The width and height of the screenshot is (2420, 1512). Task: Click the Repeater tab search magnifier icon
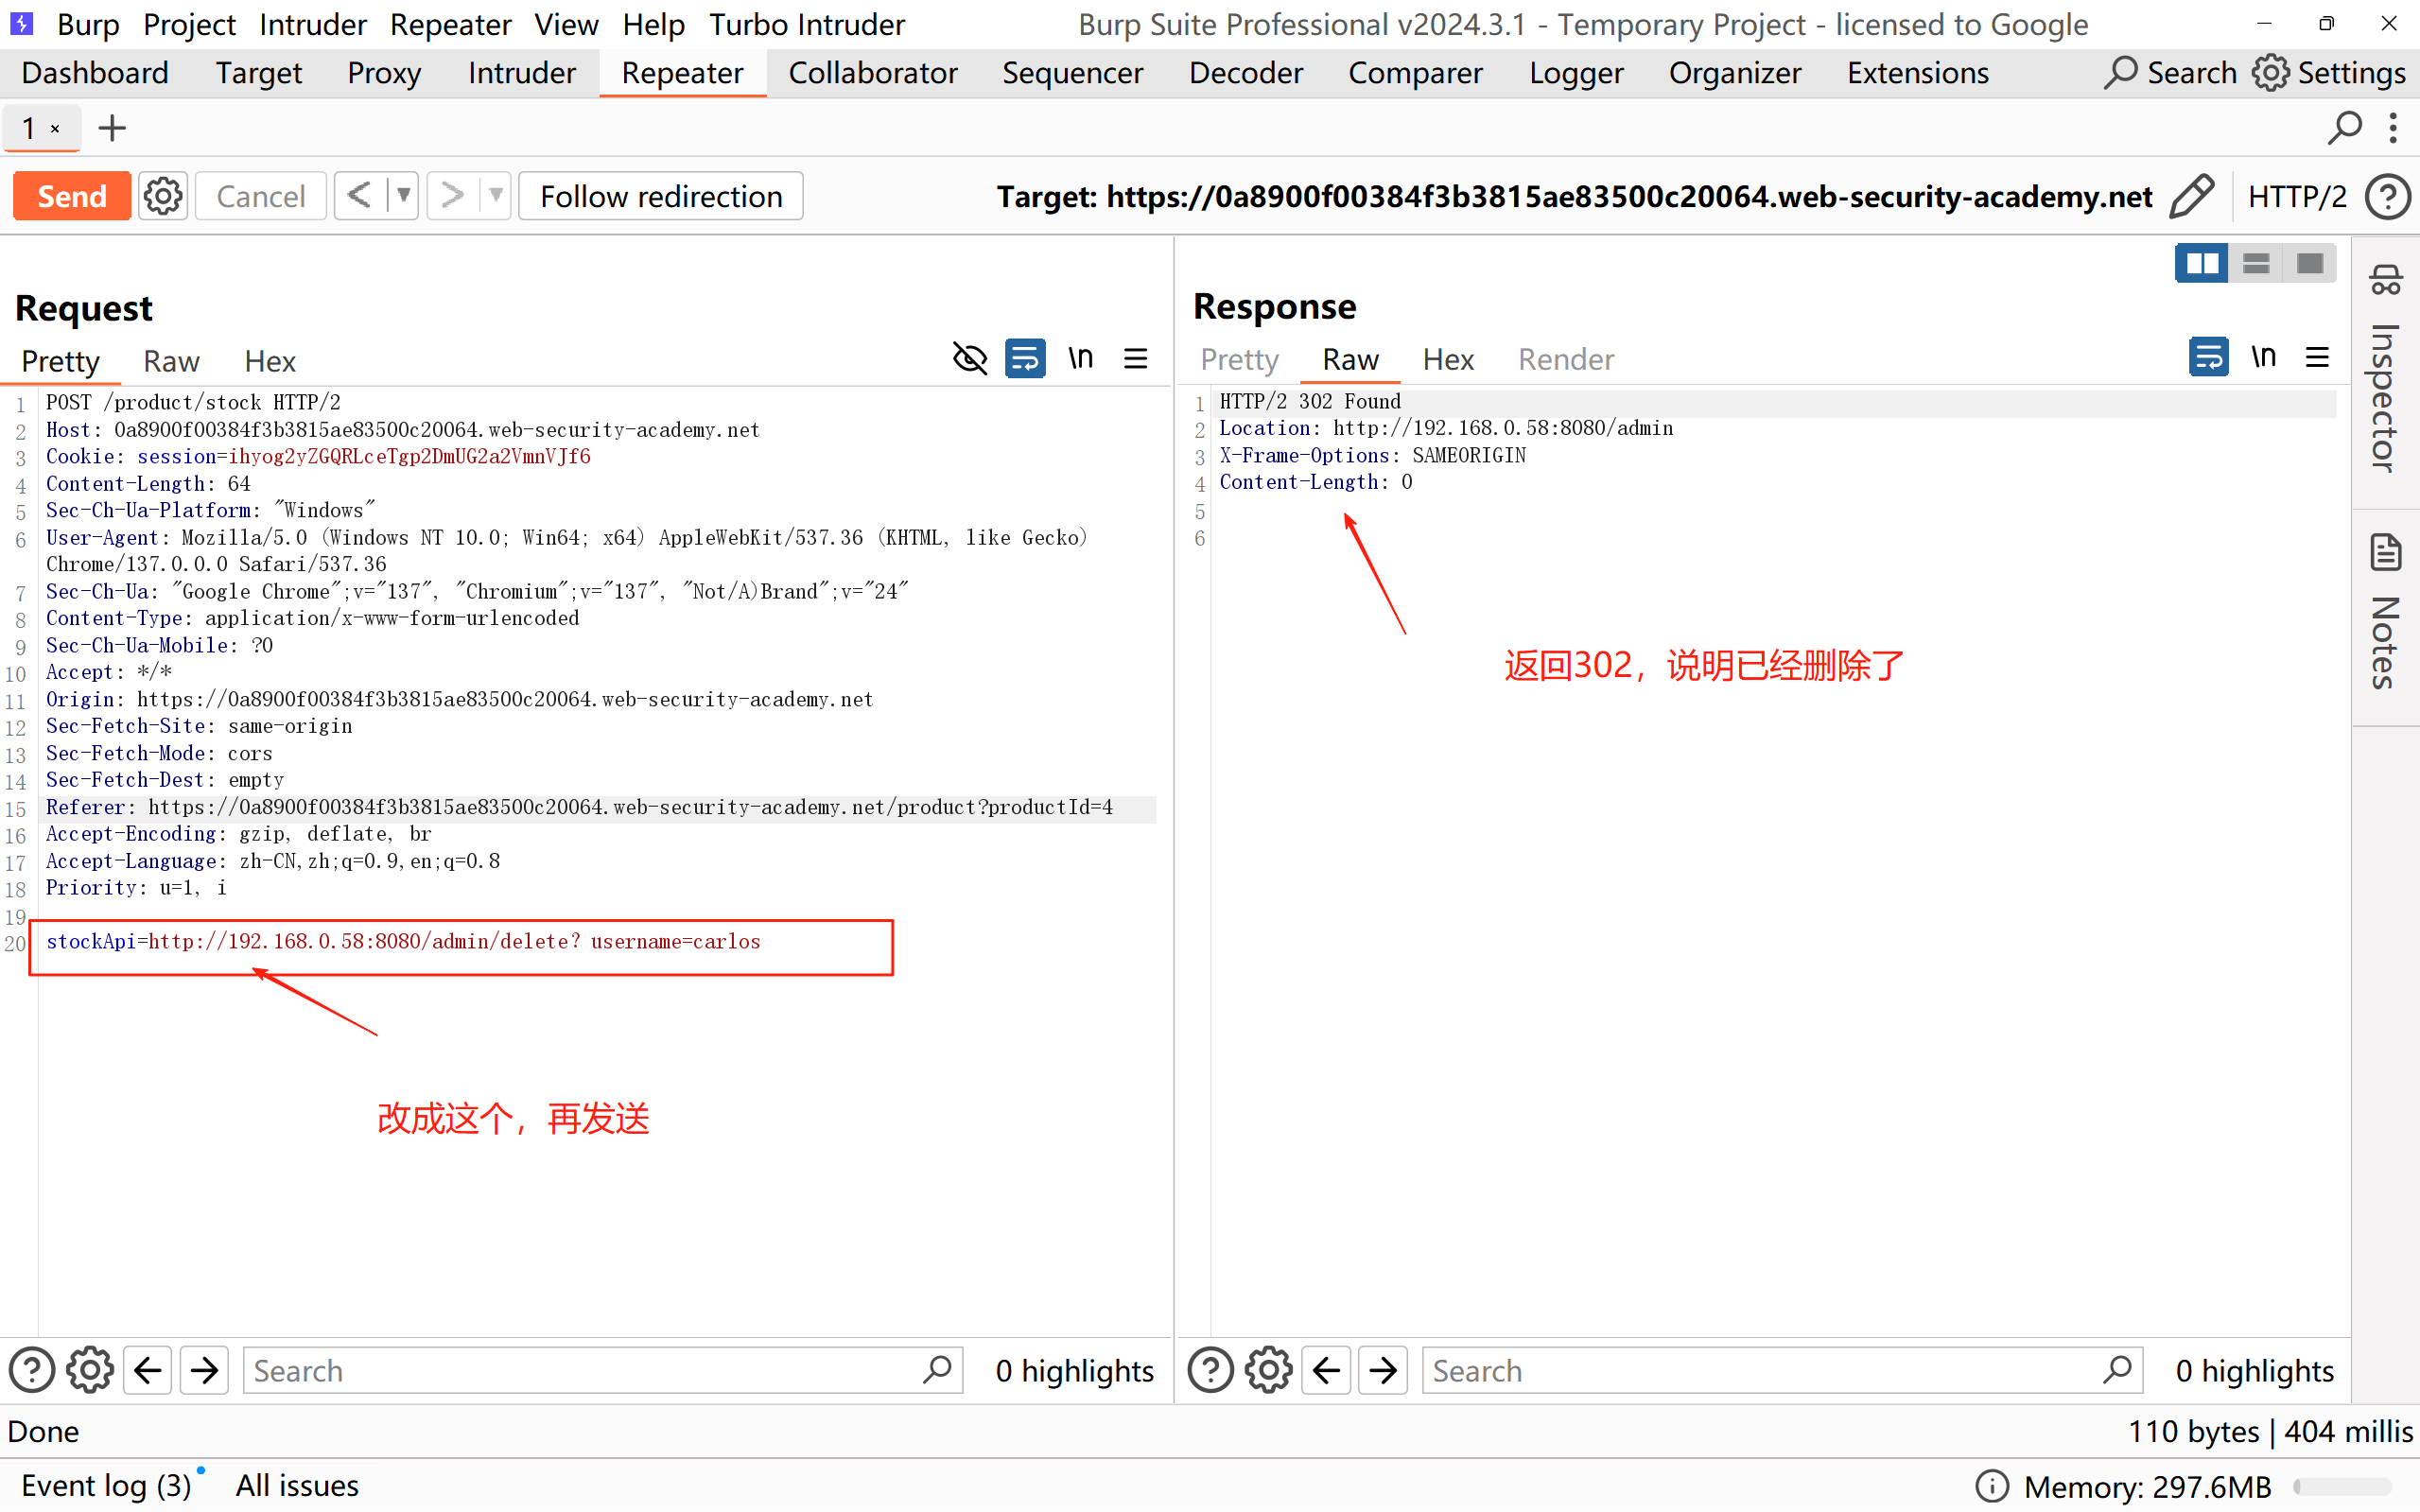(2344, 128)
